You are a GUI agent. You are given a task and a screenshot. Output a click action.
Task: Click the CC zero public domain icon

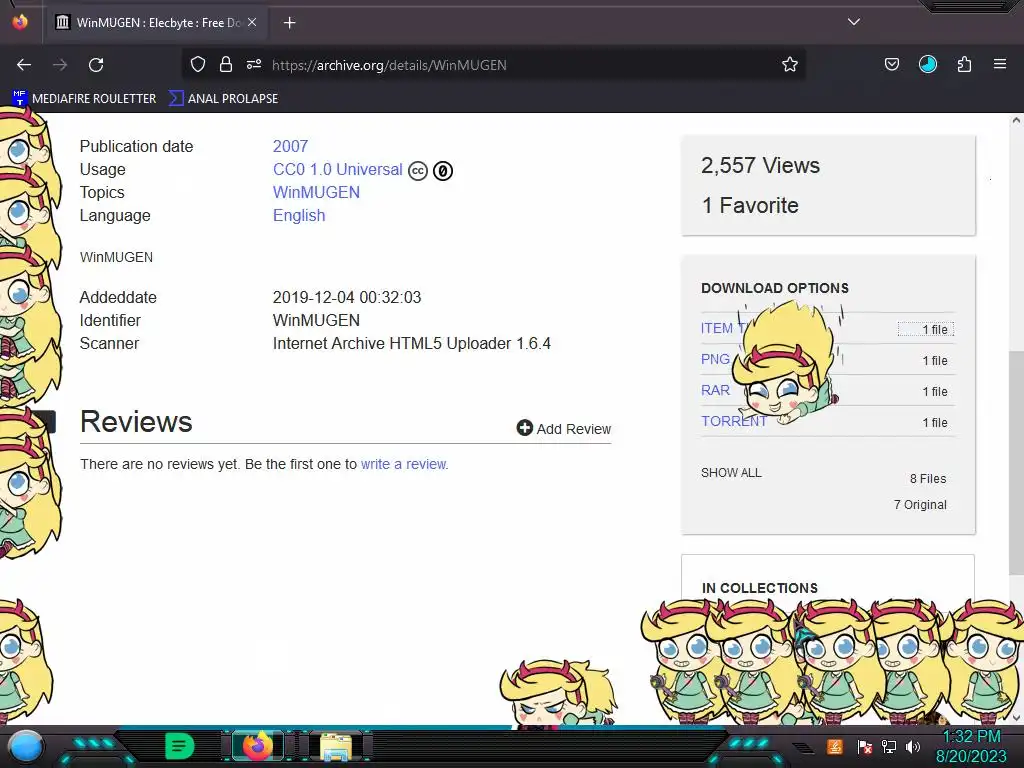443,170
